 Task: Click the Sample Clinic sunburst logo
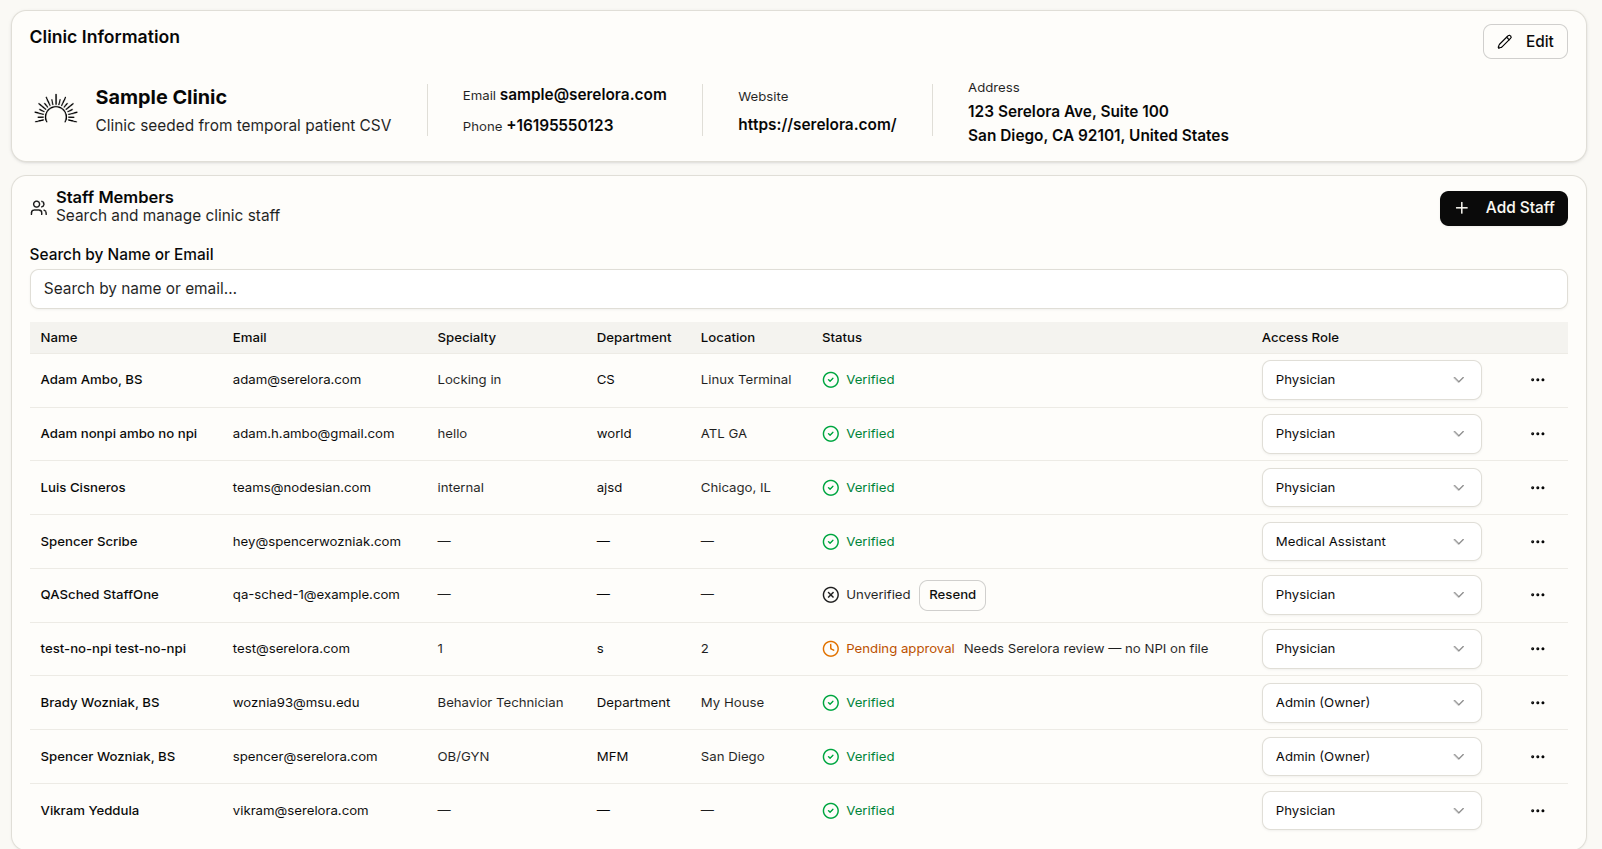(x=56, y=110)
